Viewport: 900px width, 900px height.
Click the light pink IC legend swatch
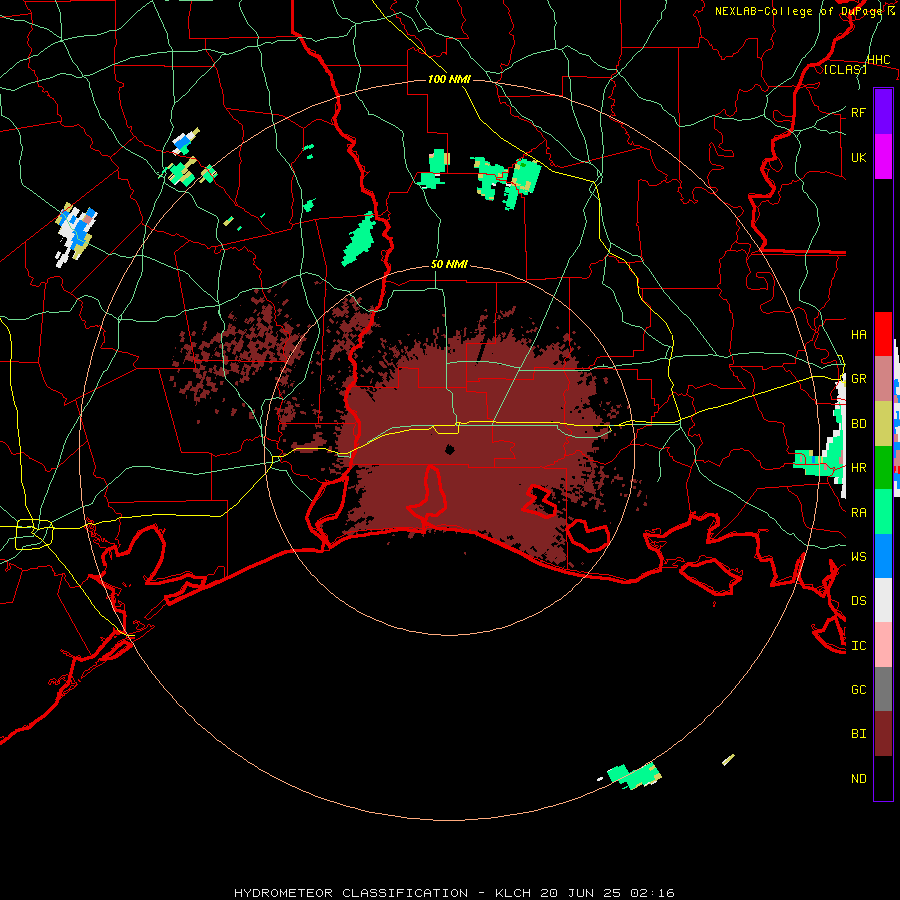pyautogui.click(x=883, y=645)
